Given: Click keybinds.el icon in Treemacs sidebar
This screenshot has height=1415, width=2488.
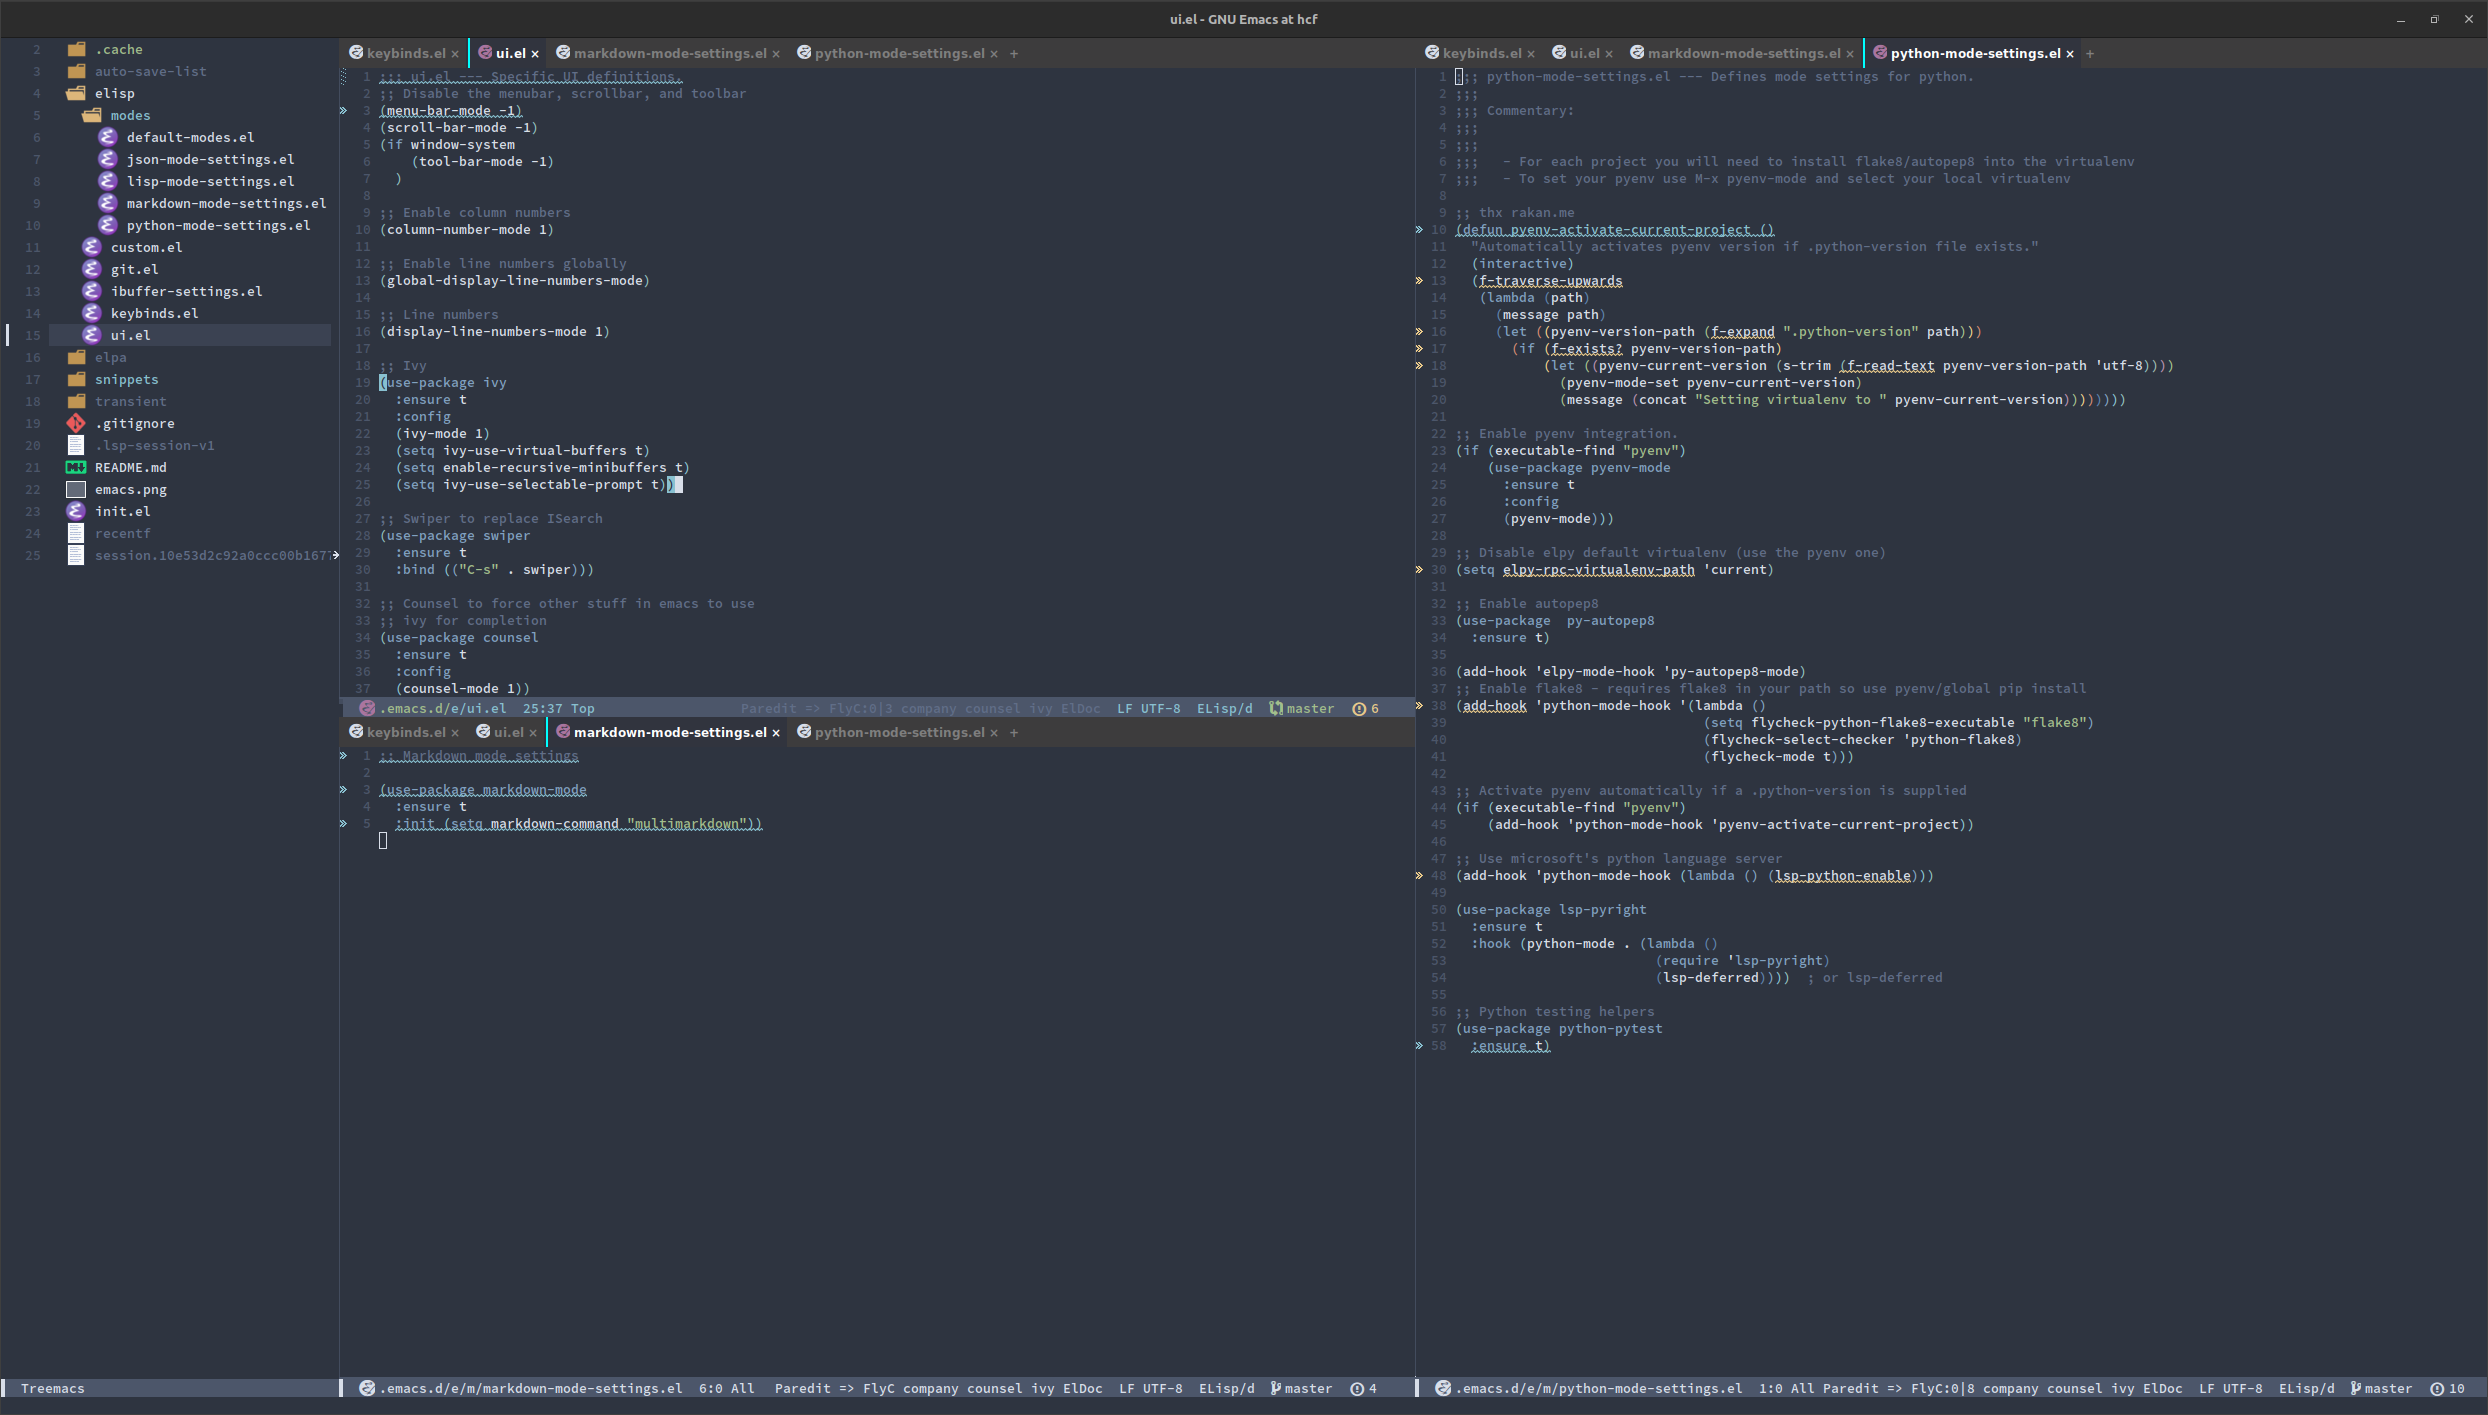Looking at the screenshot, I should coord(92,313).
